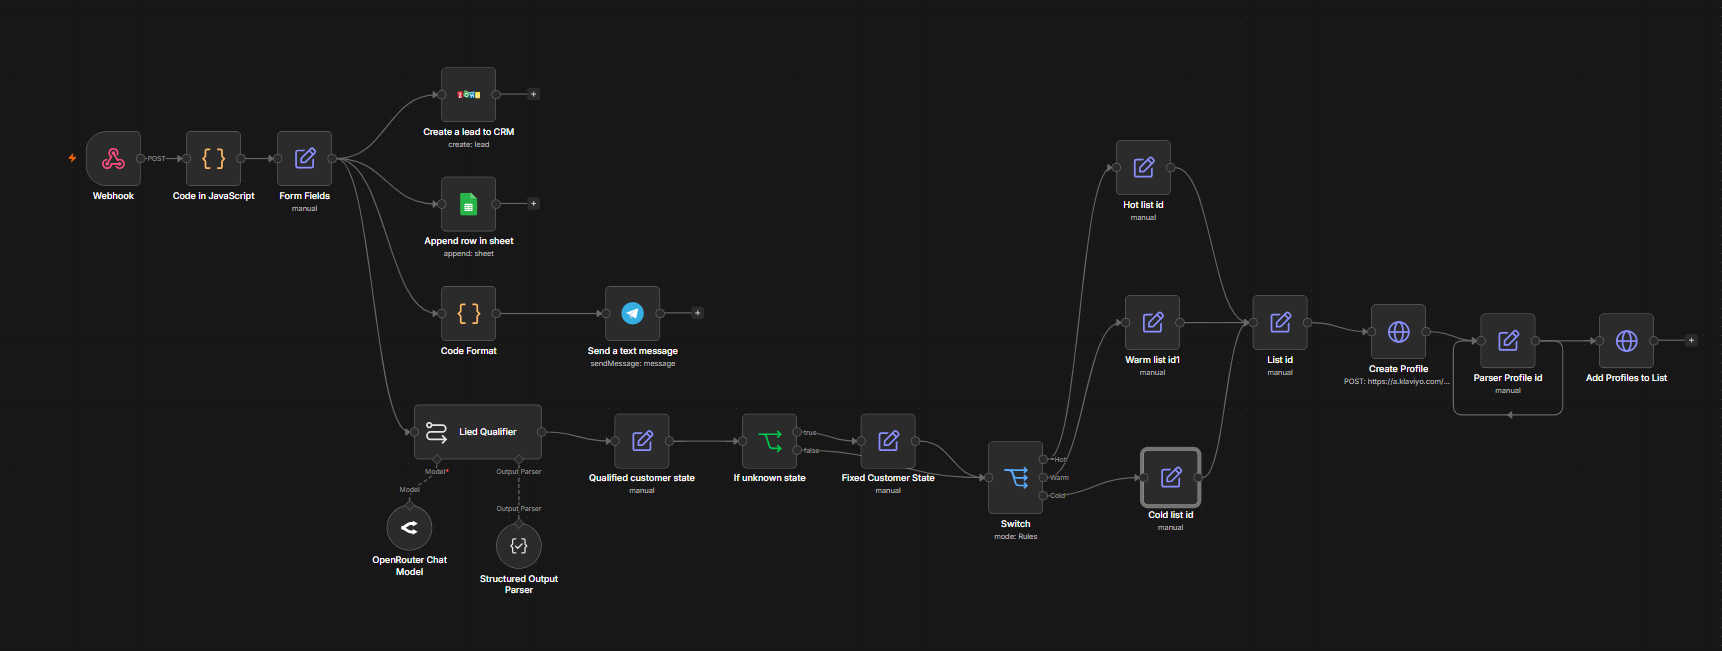
Task: Open the Lied Qualifier chain node
Action: [x=478, y=432]
